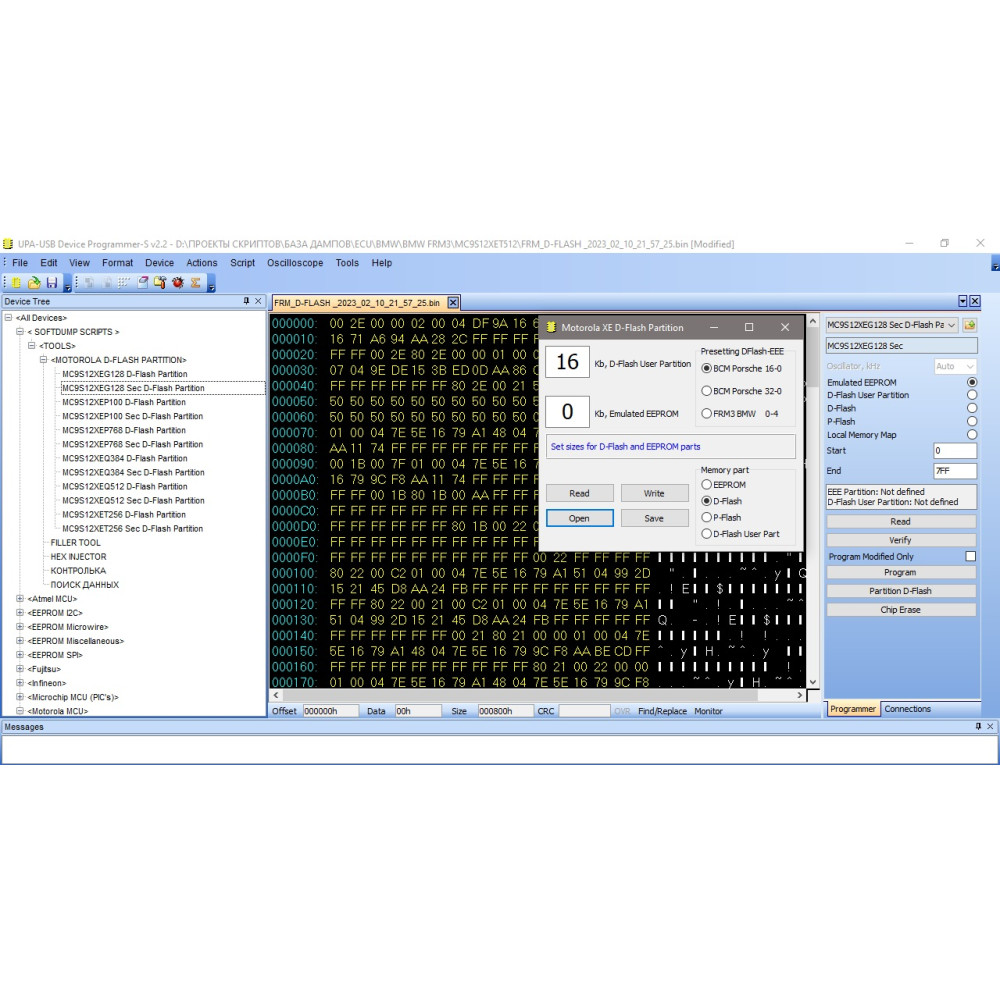1000x1000 pixels.
Task: Open the Oscilloscope menu
Action: point(295,263)
